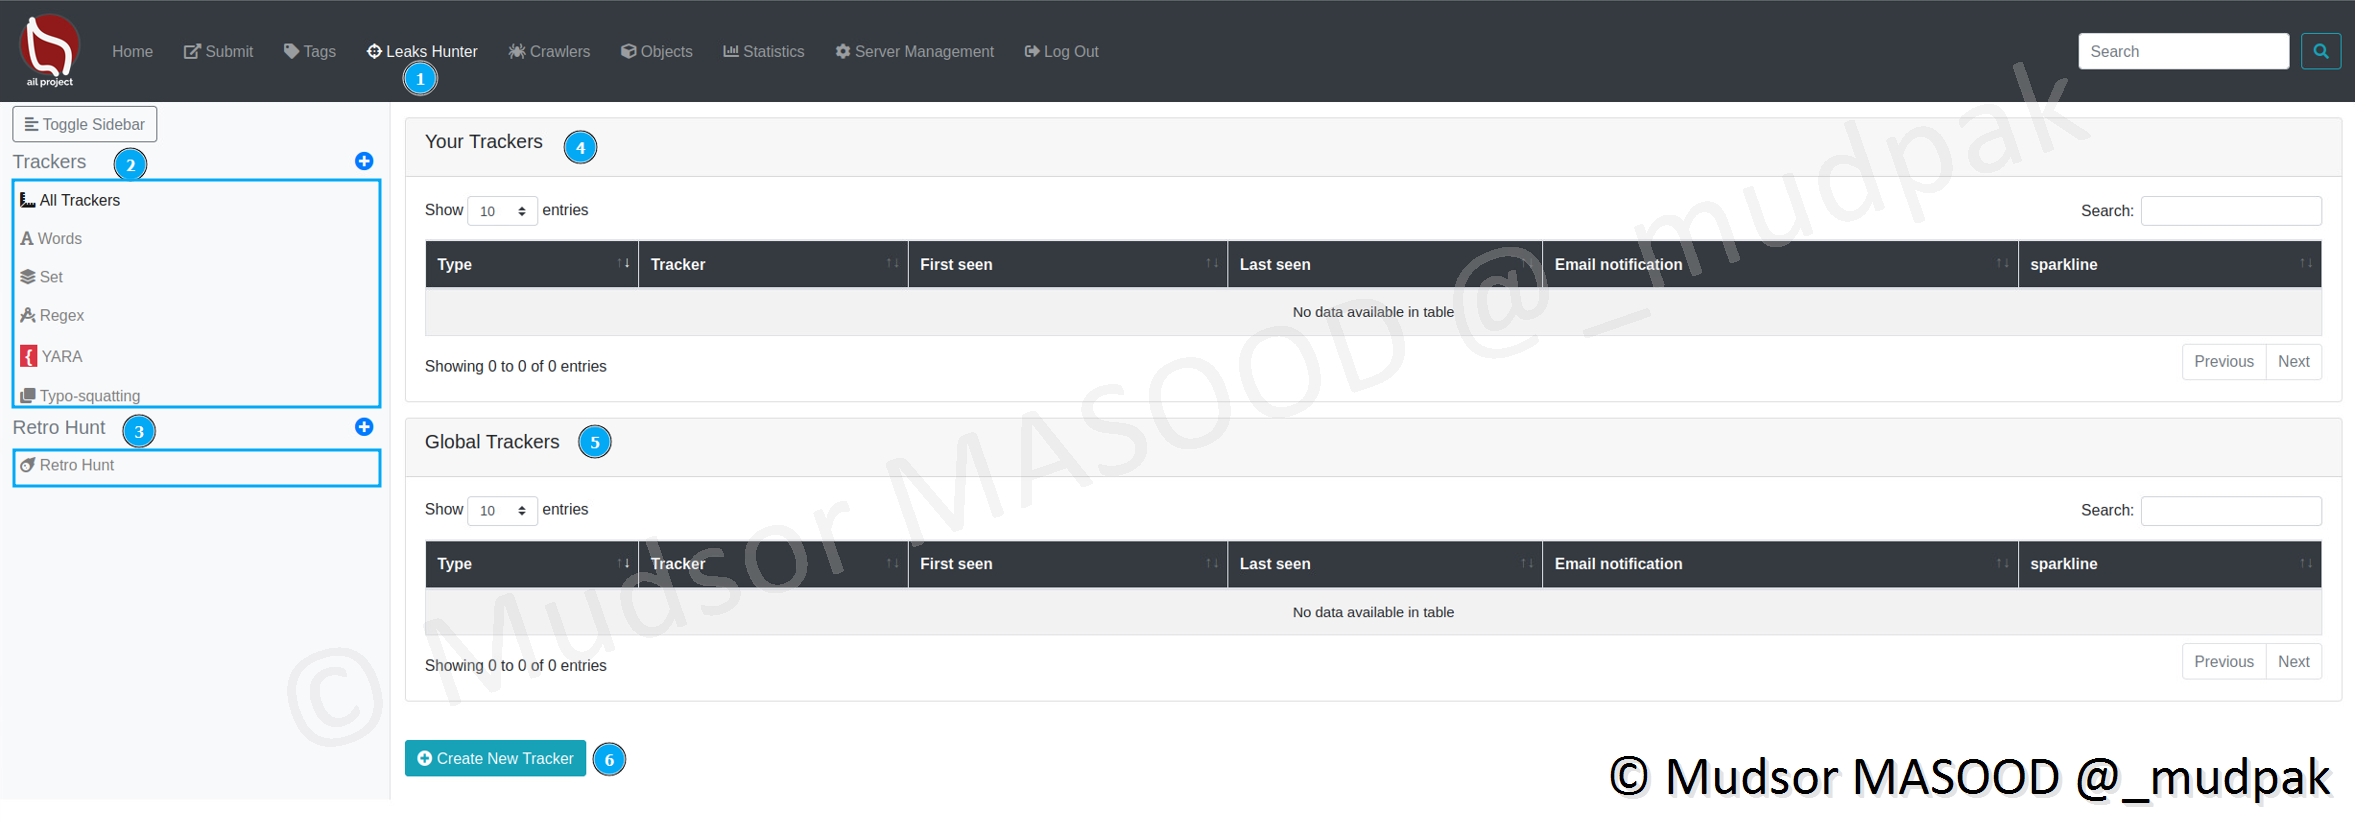
Task: Select Regex trackers in the sidebar
Action: coord(61,315)
